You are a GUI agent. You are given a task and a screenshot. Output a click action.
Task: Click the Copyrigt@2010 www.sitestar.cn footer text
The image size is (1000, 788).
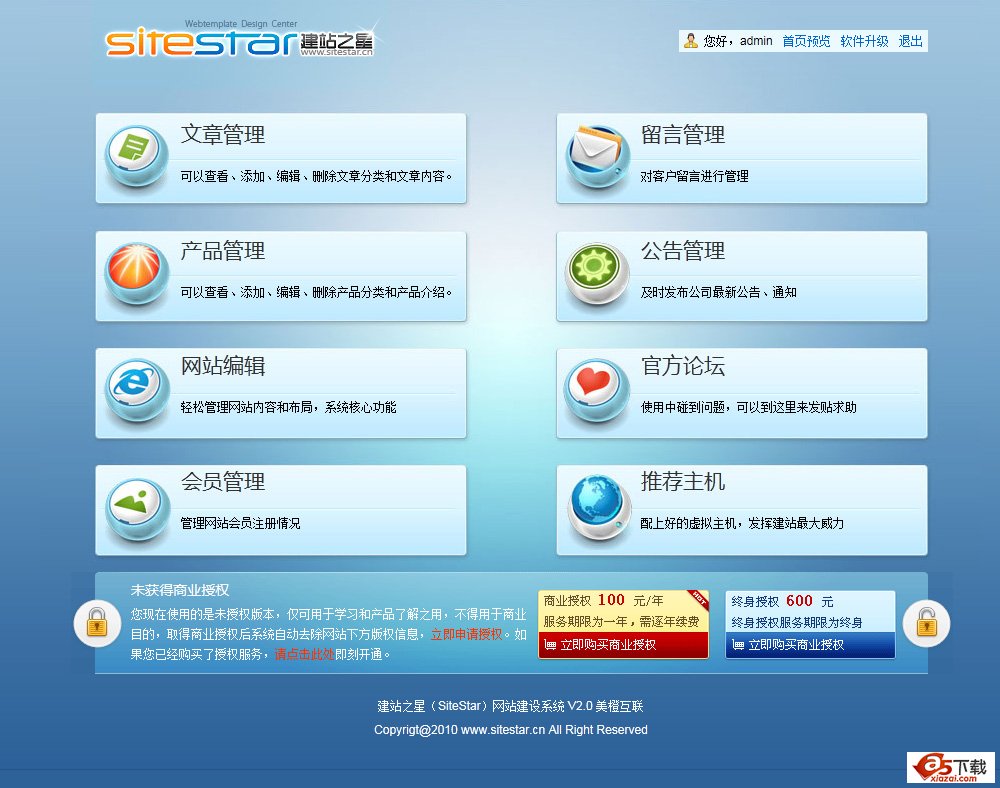pyautogui.click(x=511, y=730)
